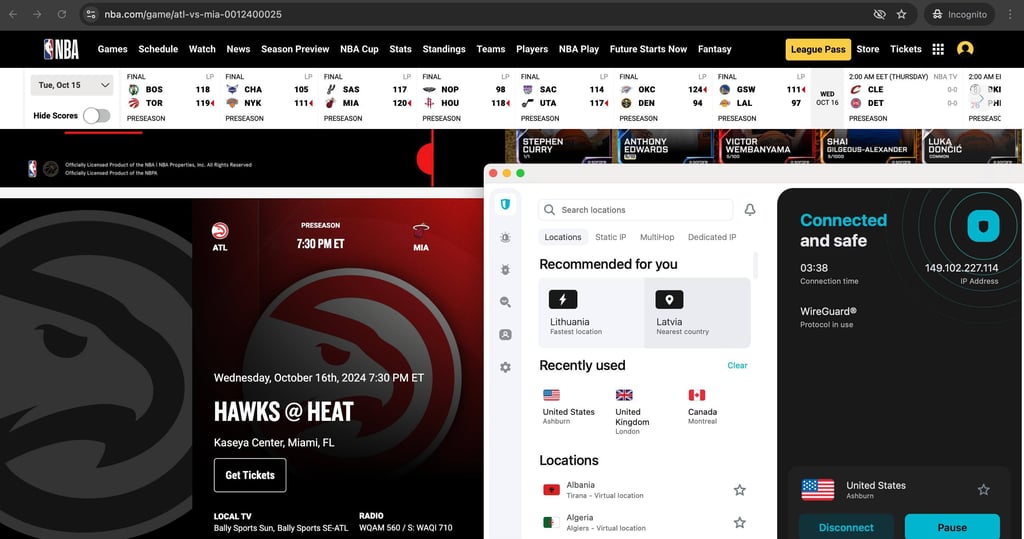Open the Players menu item
This screenshot has height=539, width=1024.
point(532,49)
